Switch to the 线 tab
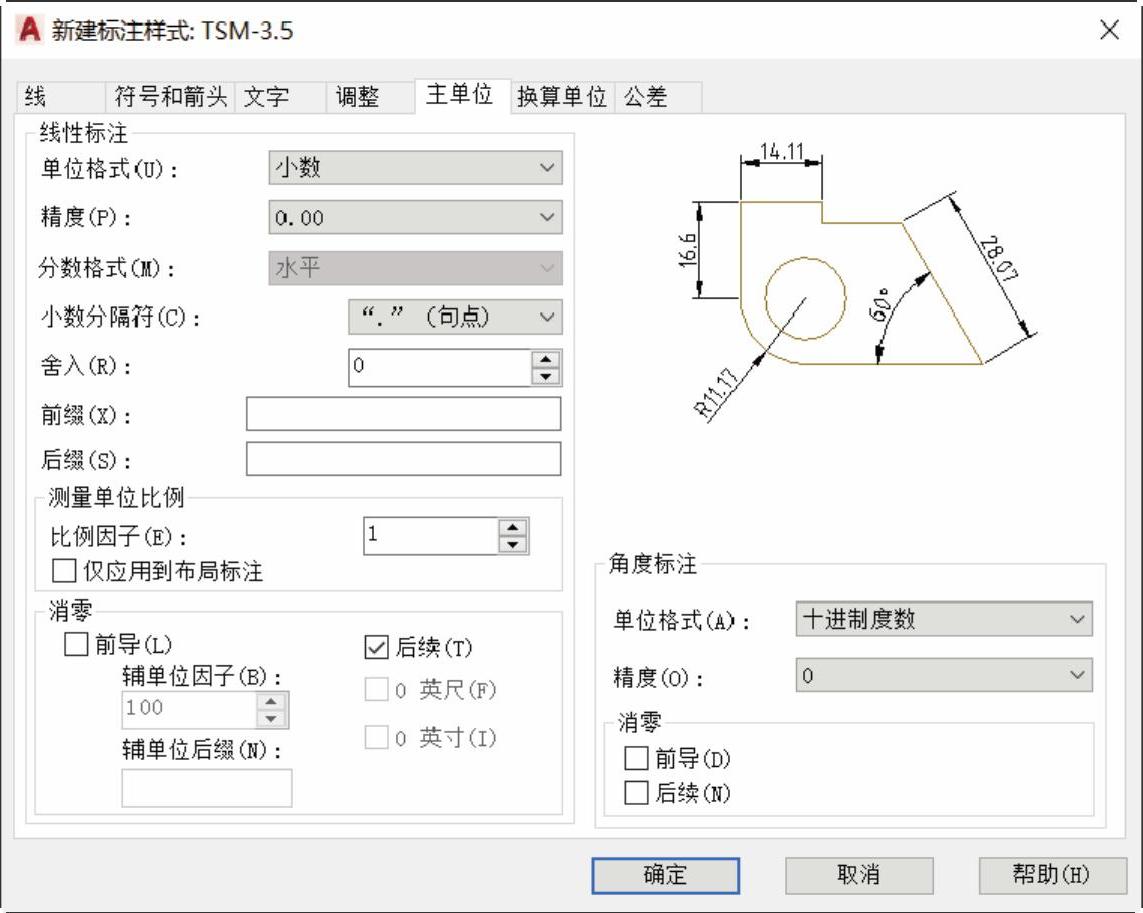This screenshot has width=1143, height=913. tap(61, 97)
